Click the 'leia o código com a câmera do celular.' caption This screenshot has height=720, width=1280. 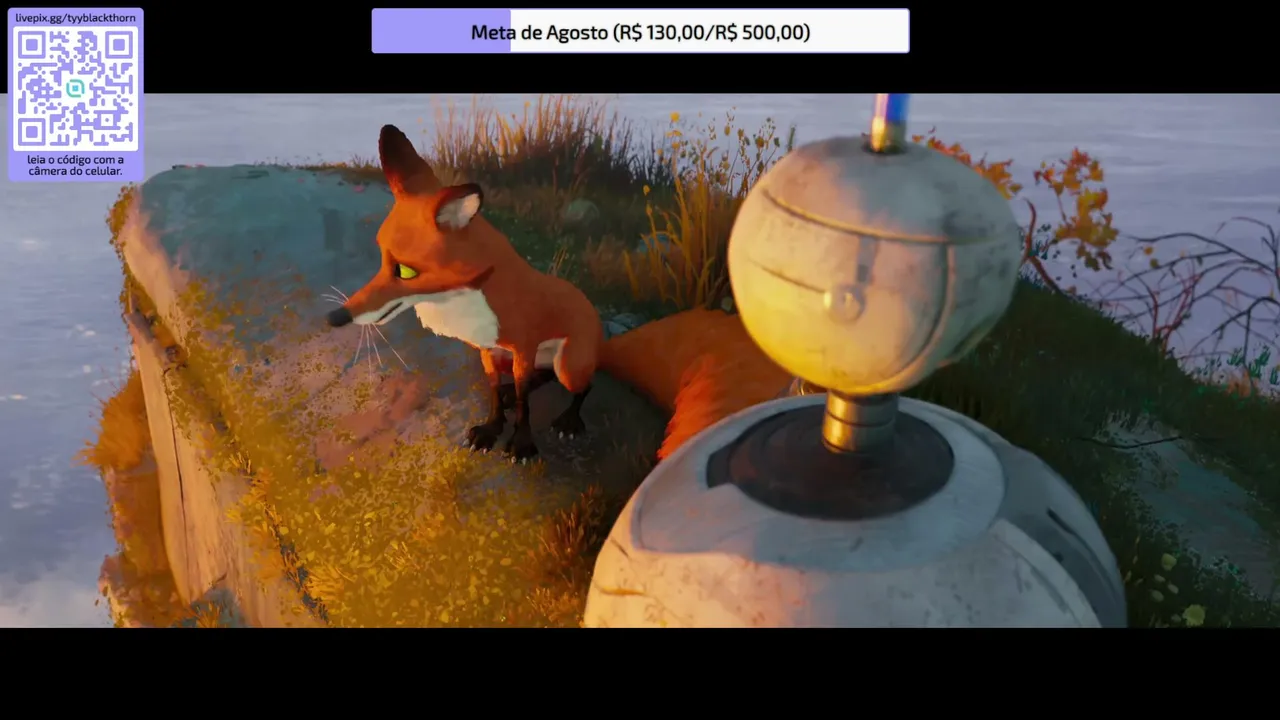coord(76,165)
